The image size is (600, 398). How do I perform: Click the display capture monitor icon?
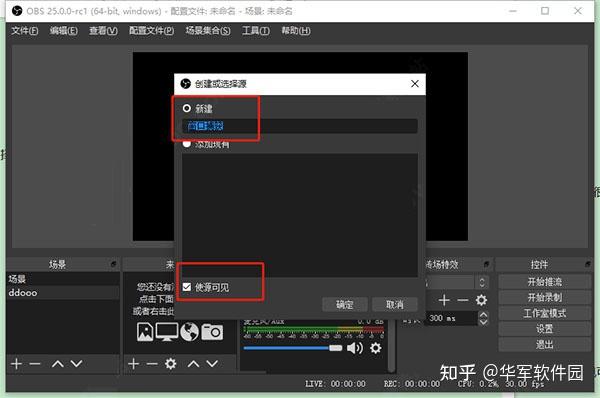pyautogui.click(x=167, y=332)
